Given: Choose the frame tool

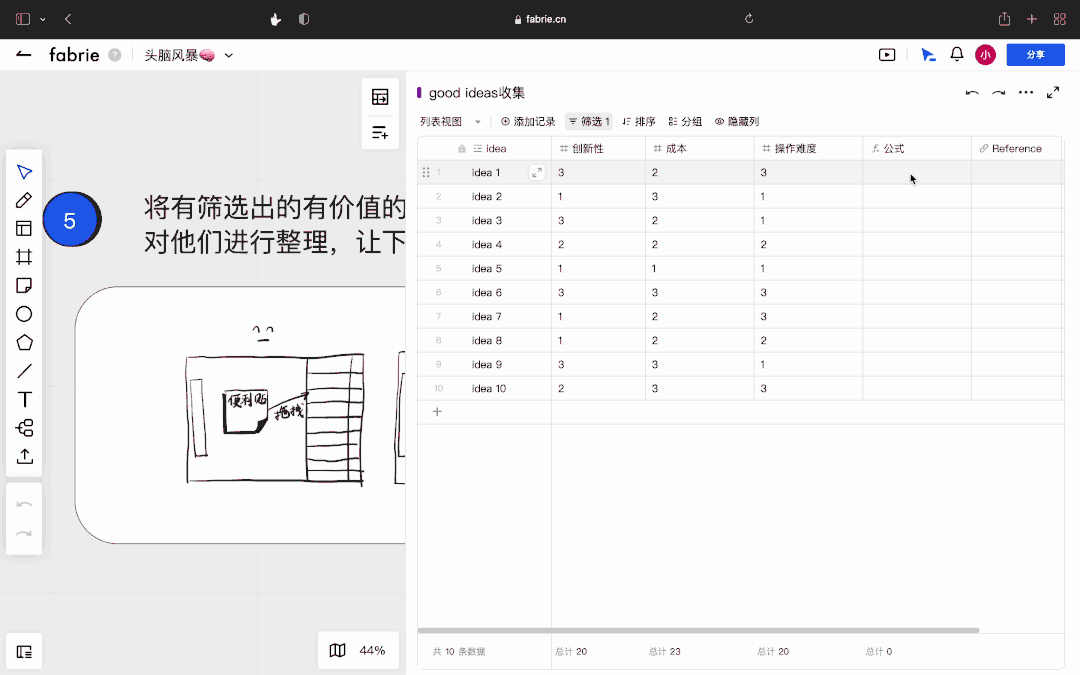Looking at the screenshot, I should (24, 257).
